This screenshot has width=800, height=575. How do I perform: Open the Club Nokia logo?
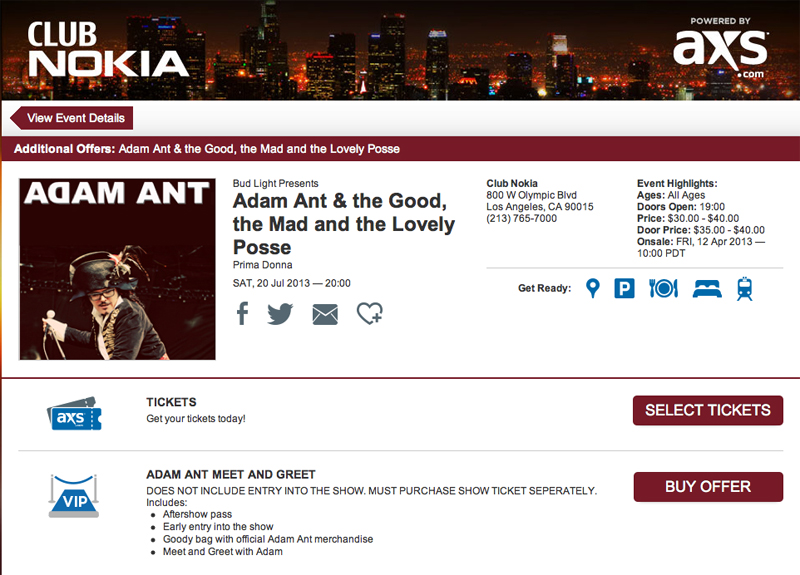click(107, 49)
